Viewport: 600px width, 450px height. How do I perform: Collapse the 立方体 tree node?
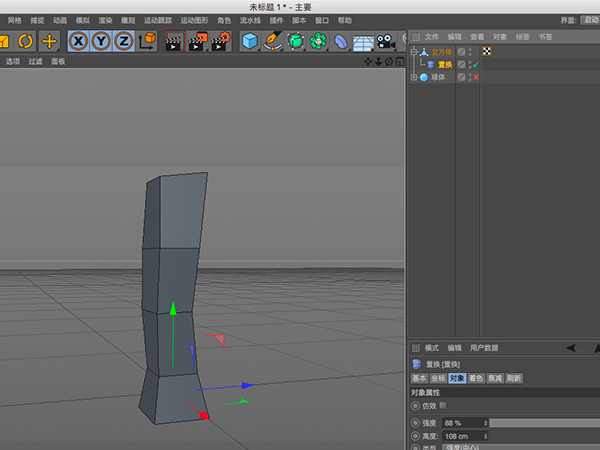click(414, 52)
